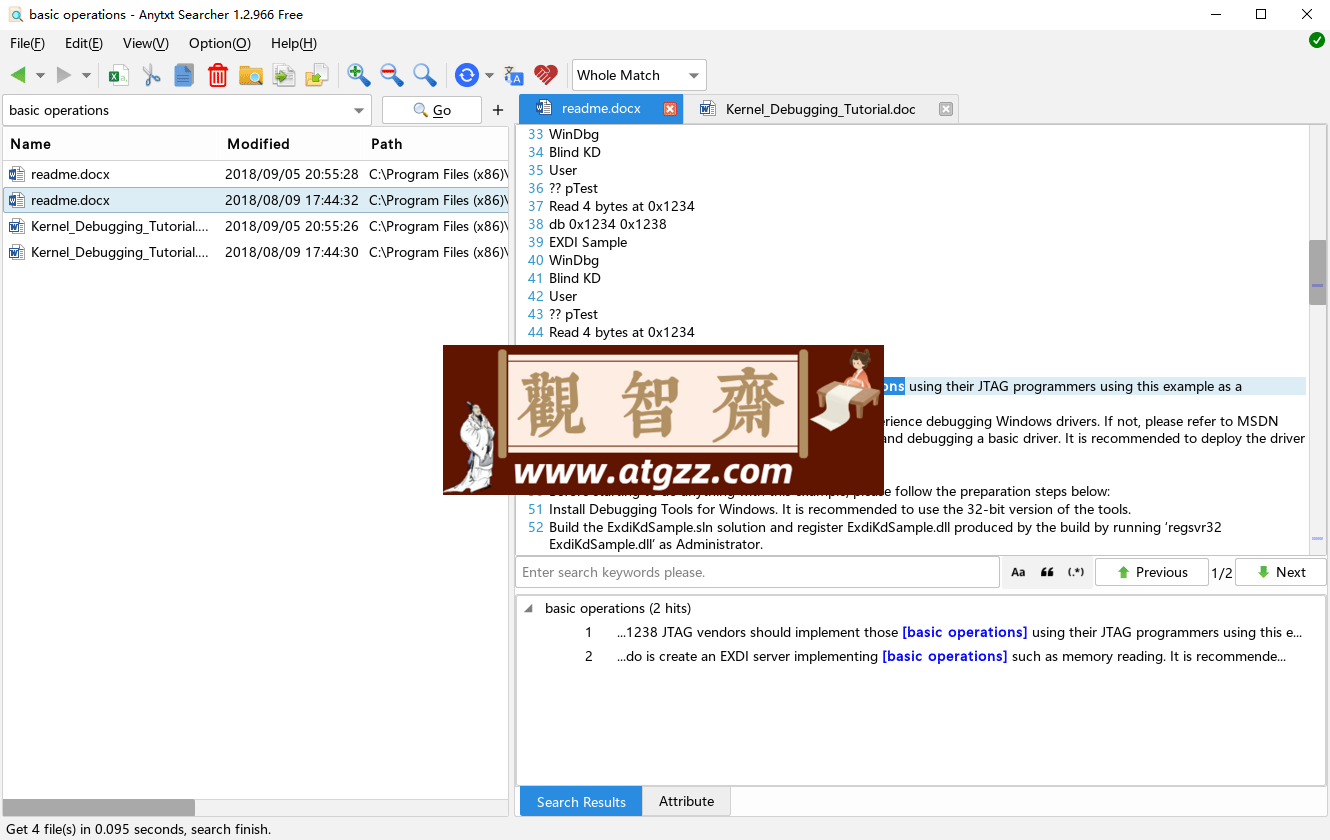Click the red trash Delete icon
This screenshot has height=840, width=1330.
click(217, 75)
